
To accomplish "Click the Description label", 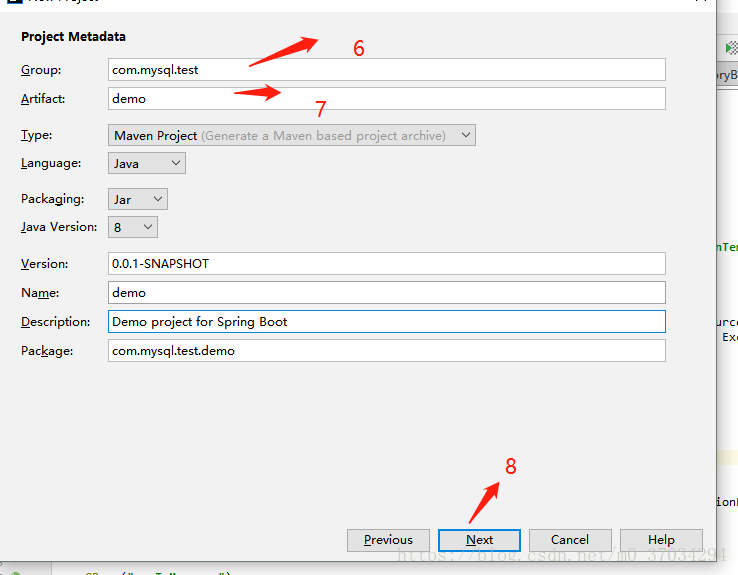I will 56,322.
